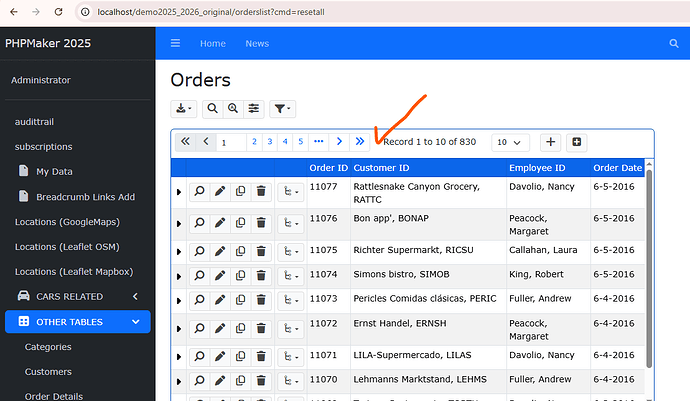Open the Home menu item
690x401 pixels.
point(212,44)
